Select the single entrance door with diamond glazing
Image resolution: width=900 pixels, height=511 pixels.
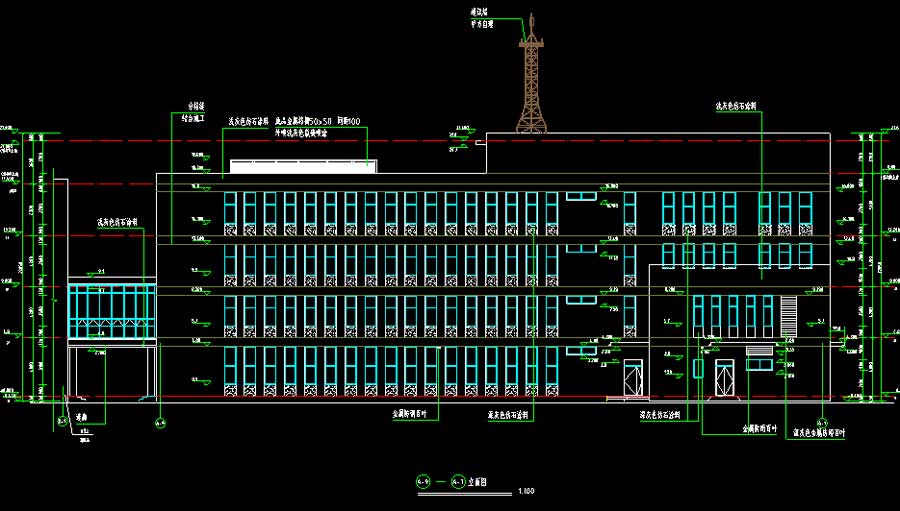[x=633, y=378]
